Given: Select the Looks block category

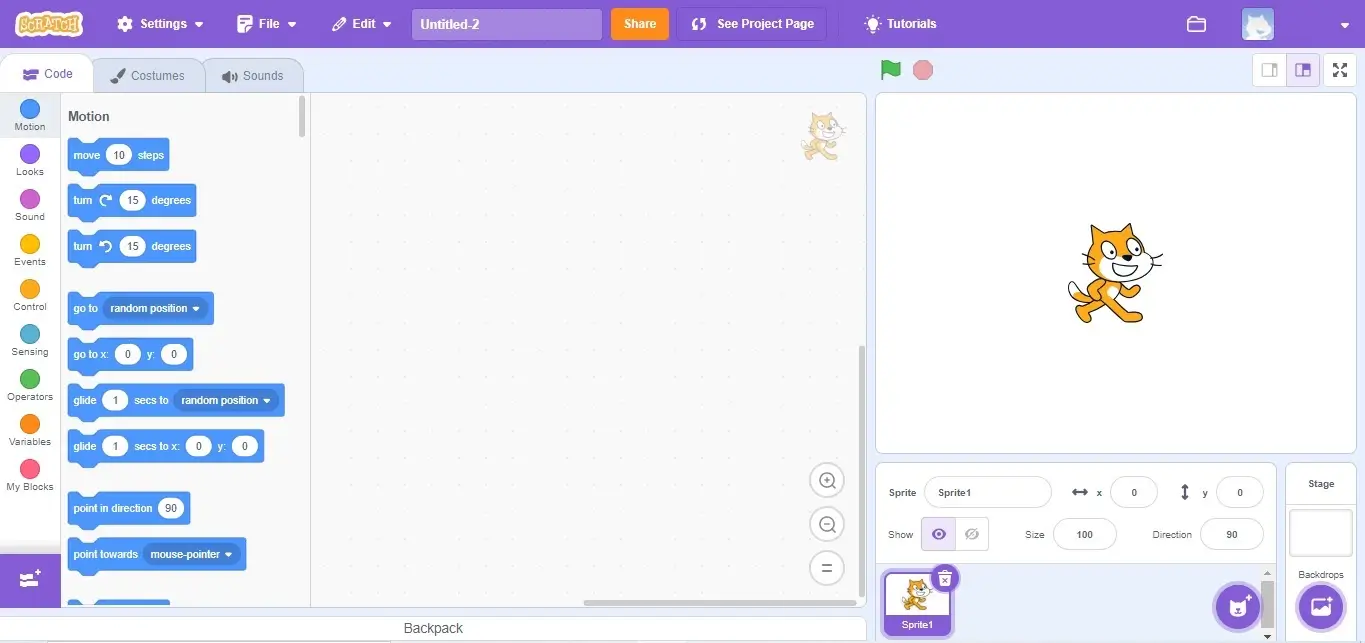Looking at the screenshot, I should point(30,160).
